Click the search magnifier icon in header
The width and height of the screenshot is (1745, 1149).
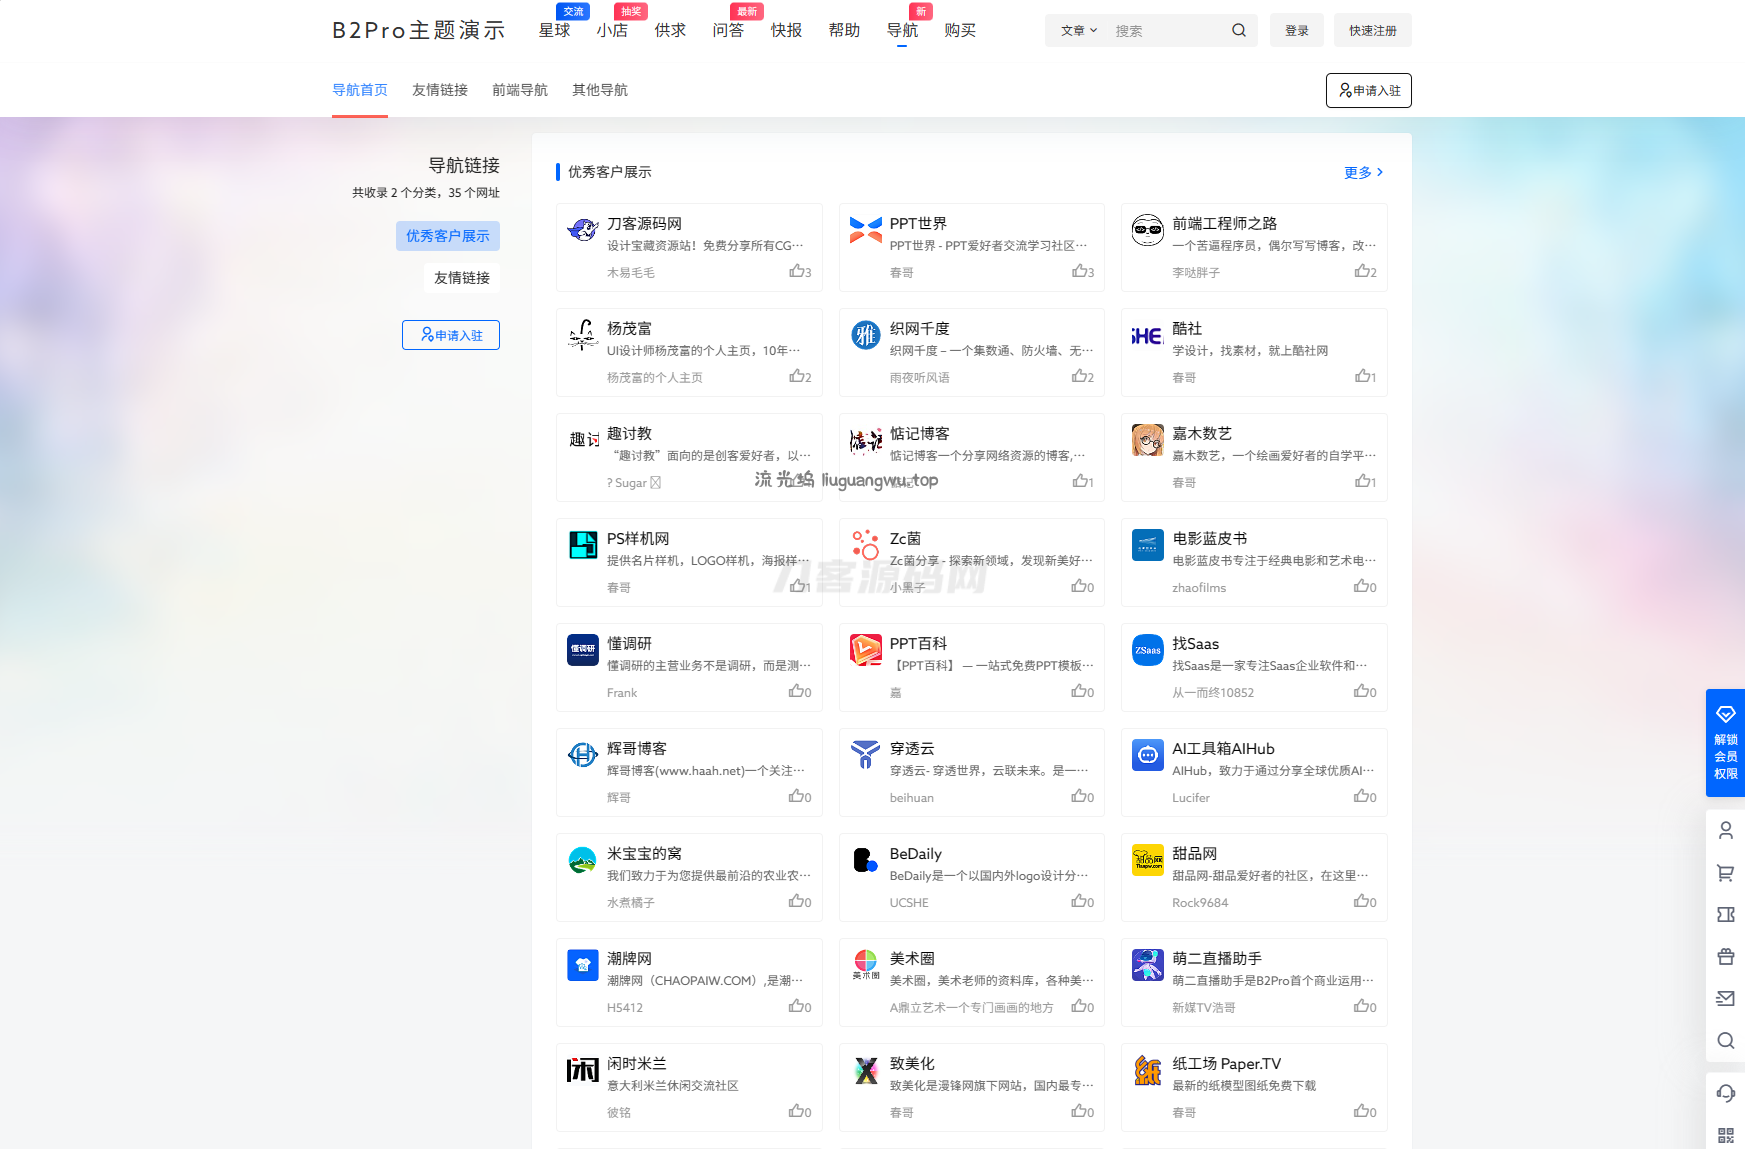pyautogui.click(x=1238, y=30)
